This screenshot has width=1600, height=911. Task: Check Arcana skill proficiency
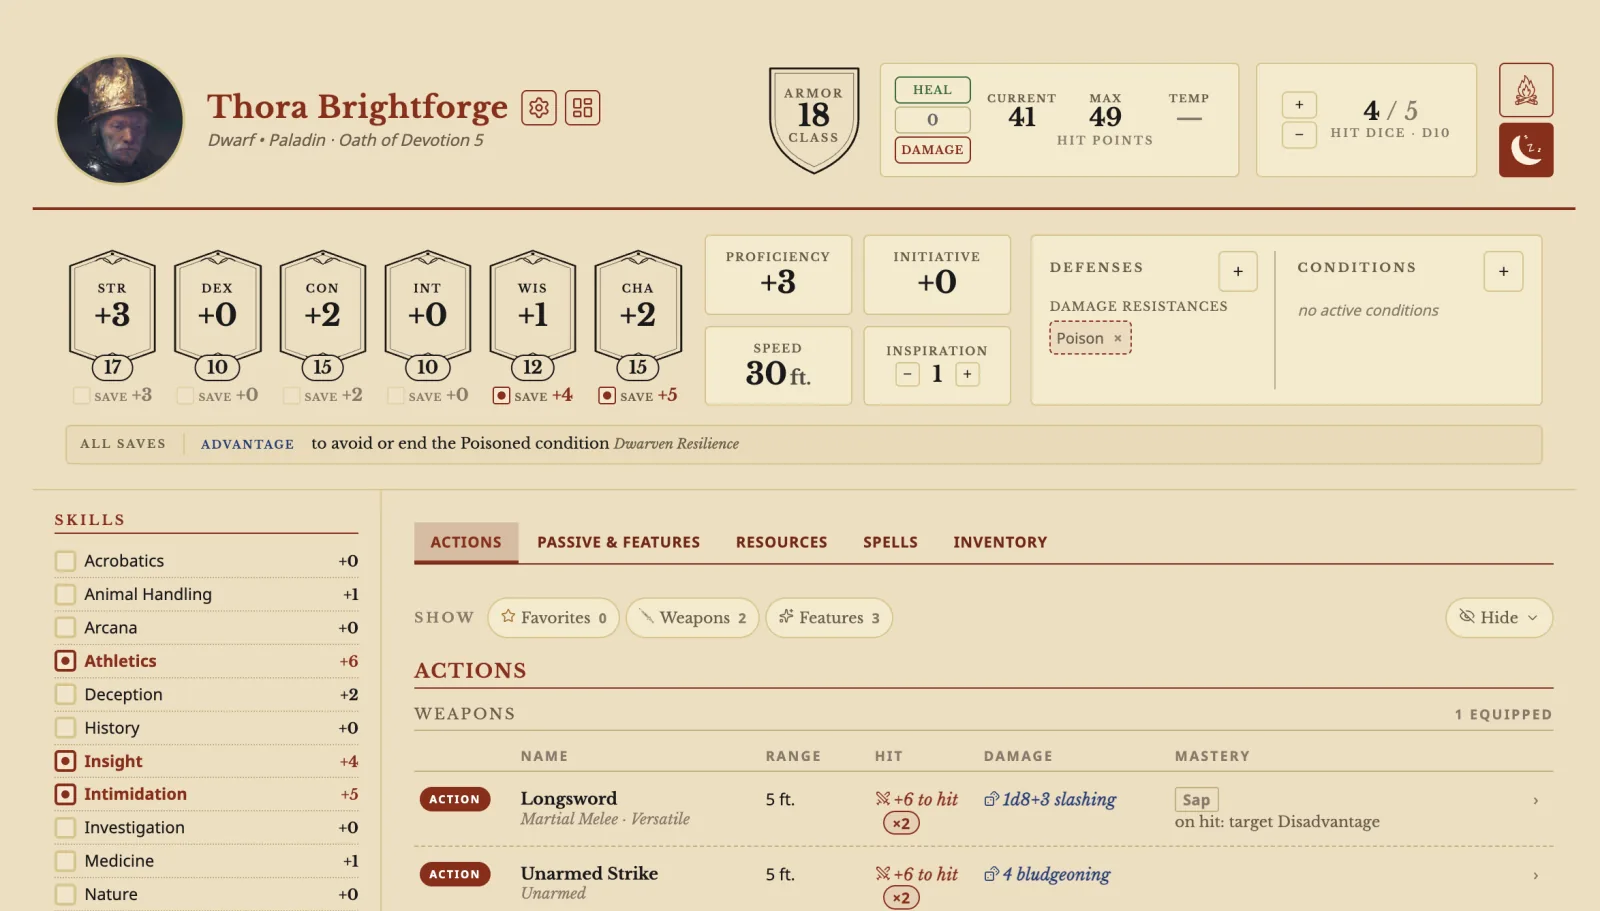click(x=66, y=628)
